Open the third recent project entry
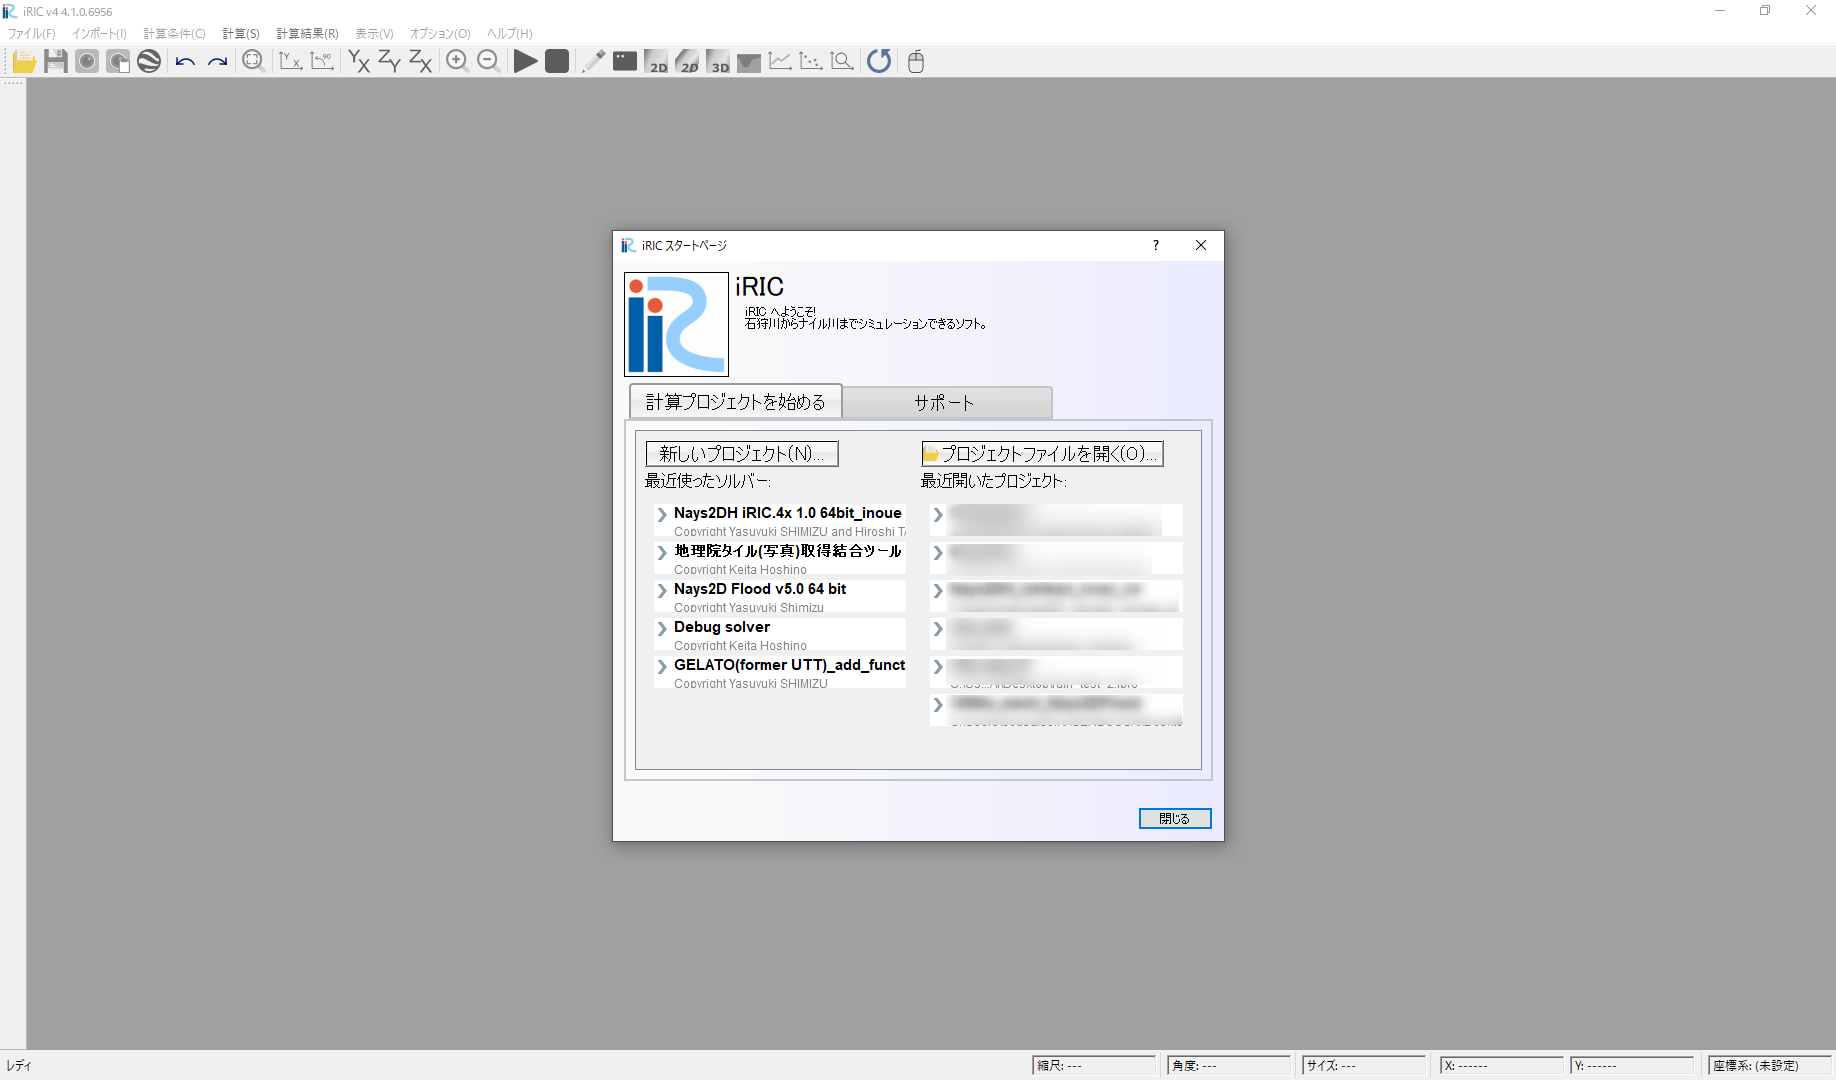1836x1080 pixels. pos(1056,597)
